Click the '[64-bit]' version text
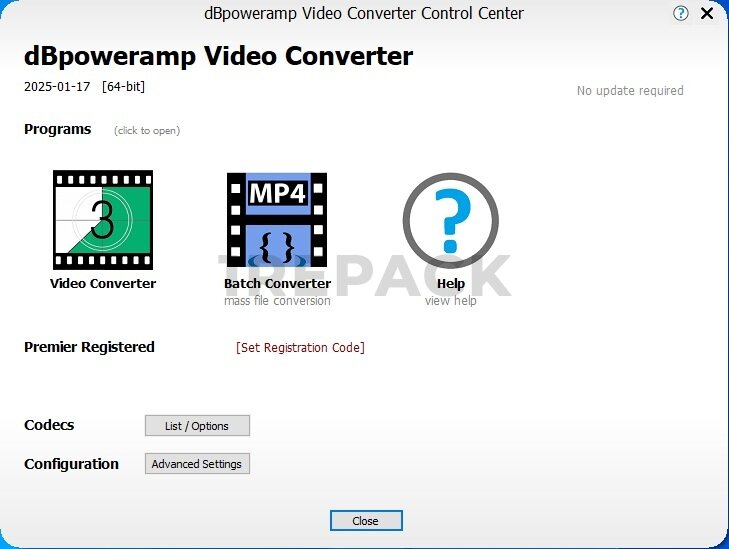 (x=123, y=87)
